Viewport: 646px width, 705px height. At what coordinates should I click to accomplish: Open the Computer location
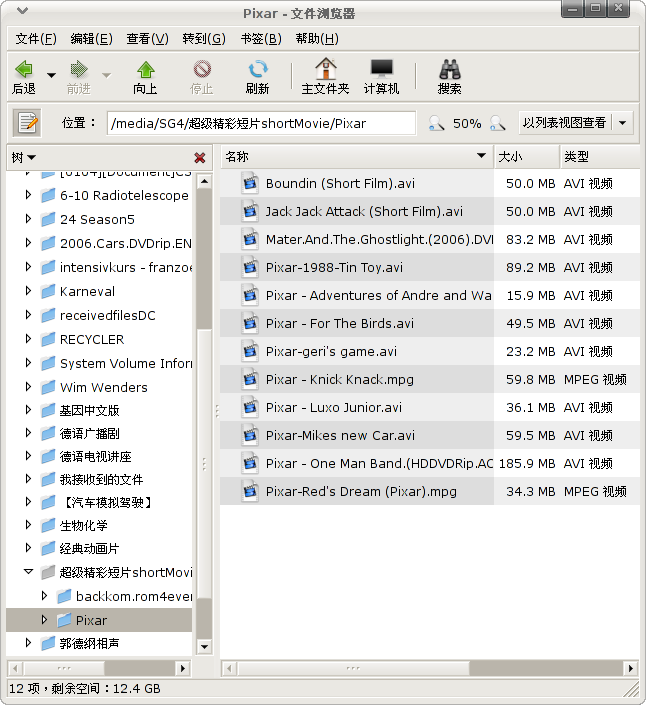(x=381, y=76)
